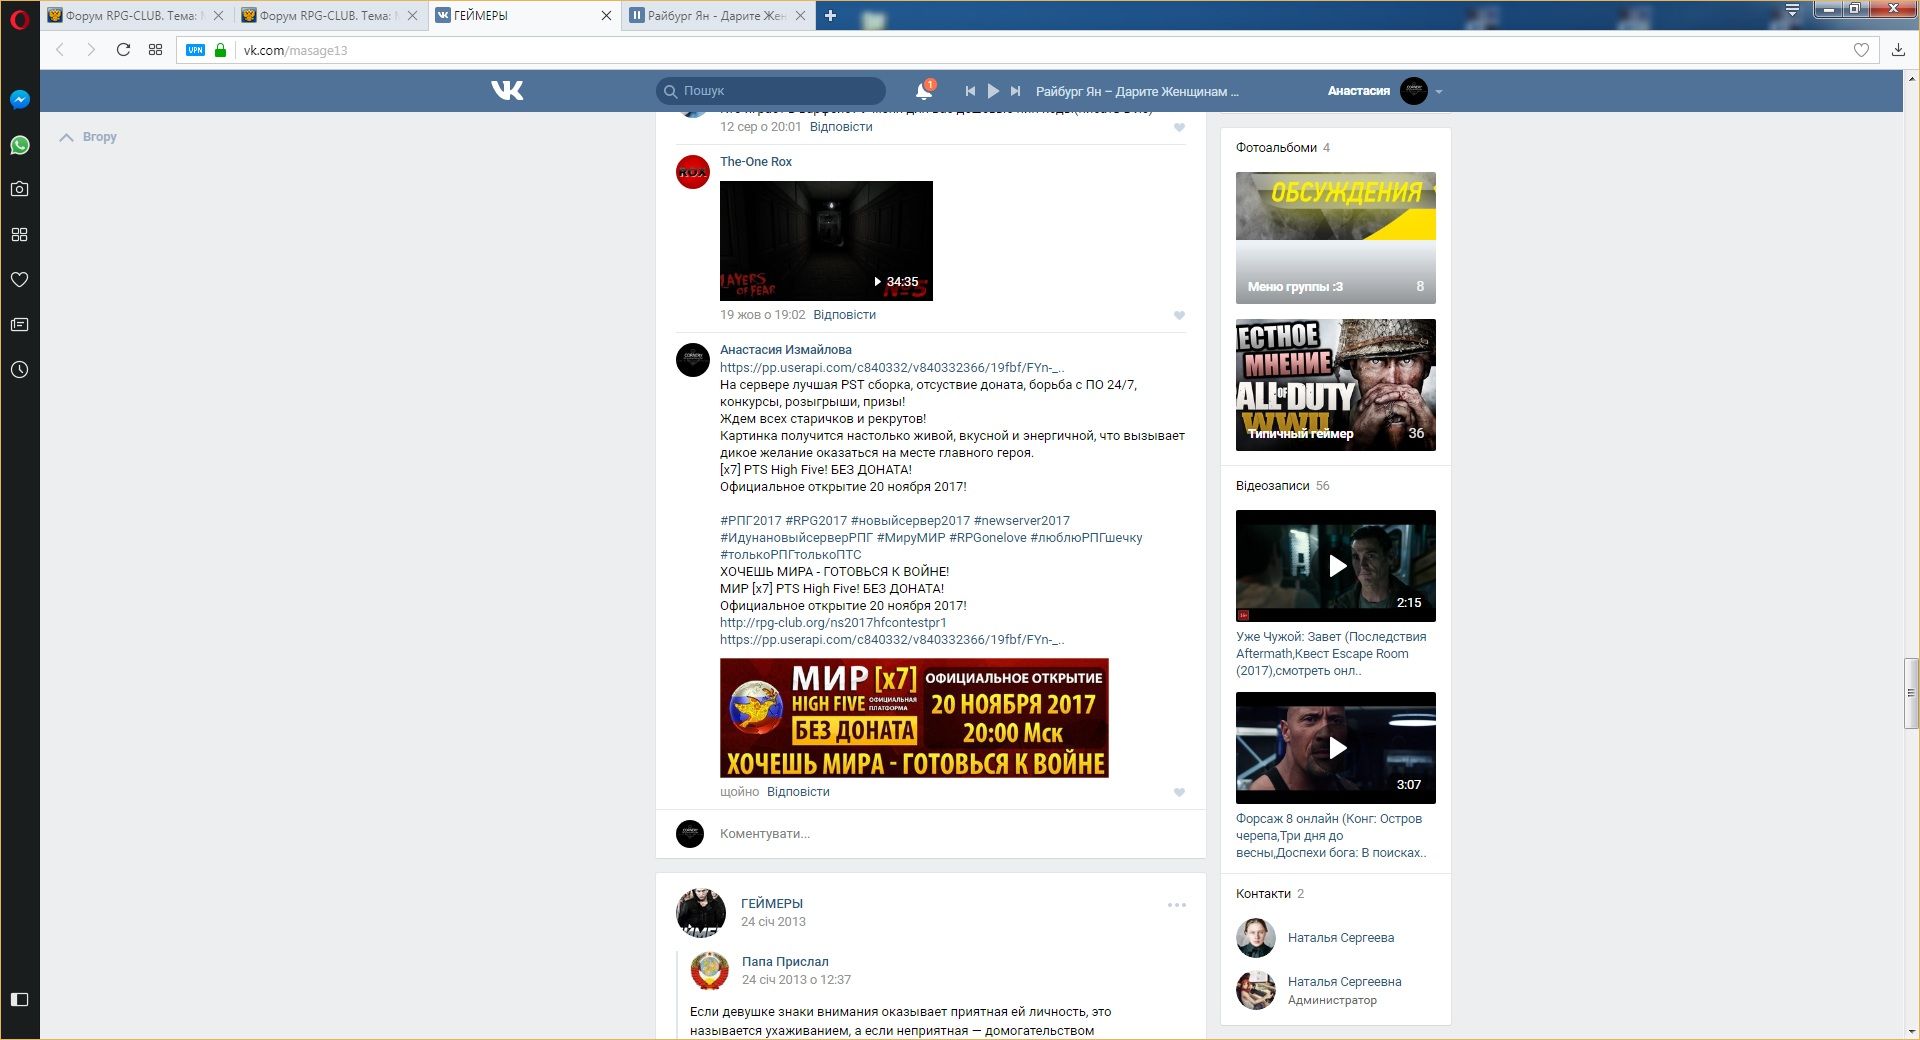Viewport: 1920px width, 1040px height.
Task: Open The-One Rox profile name
Action: (756, 162)
